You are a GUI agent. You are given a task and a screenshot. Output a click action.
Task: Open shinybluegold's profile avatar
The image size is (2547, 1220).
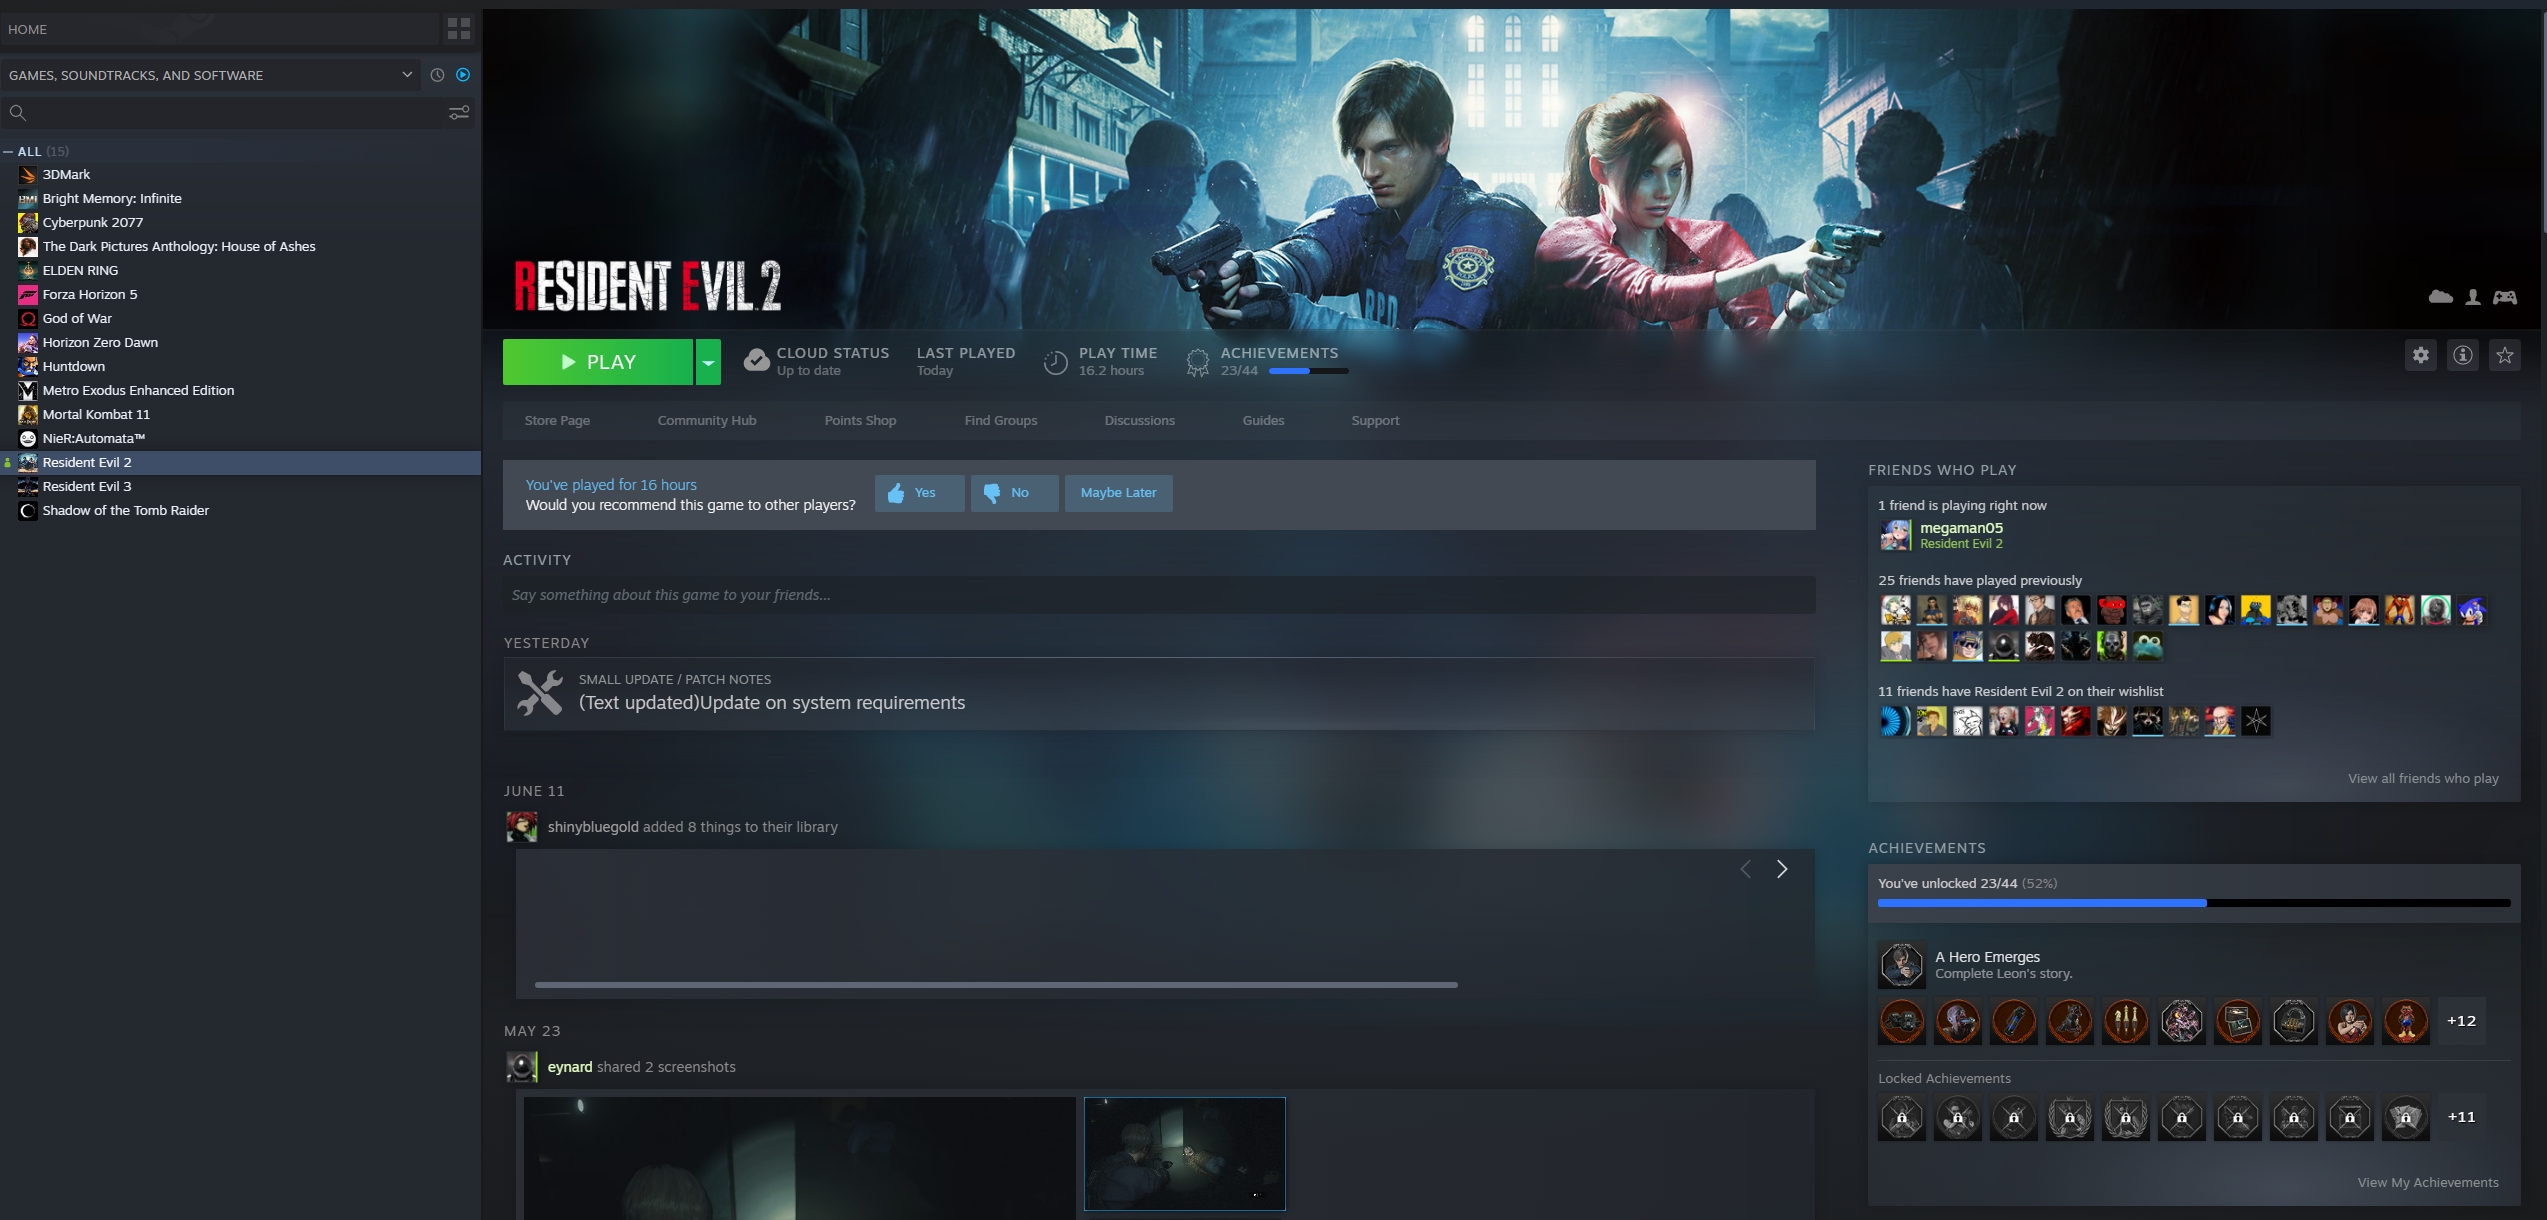pyautogui.click(x=521, y=827)
